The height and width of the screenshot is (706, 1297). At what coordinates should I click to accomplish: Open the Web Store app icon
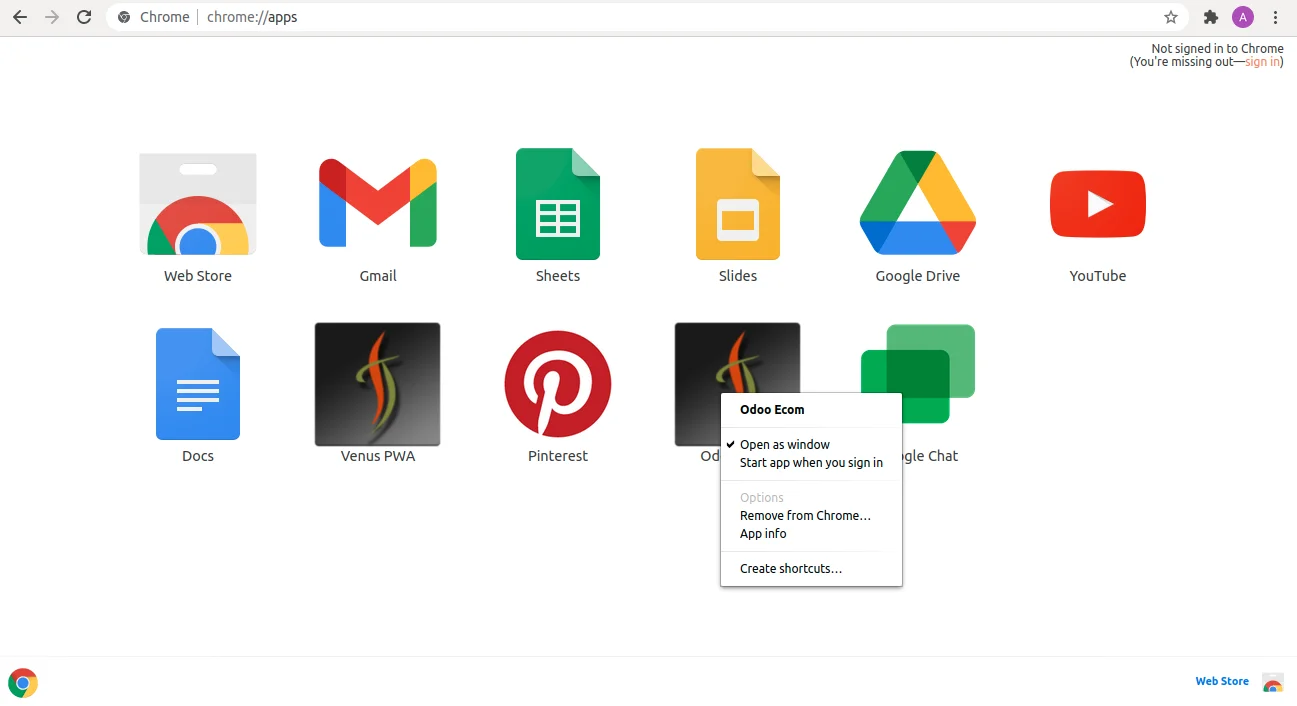(x=198, y=204)
